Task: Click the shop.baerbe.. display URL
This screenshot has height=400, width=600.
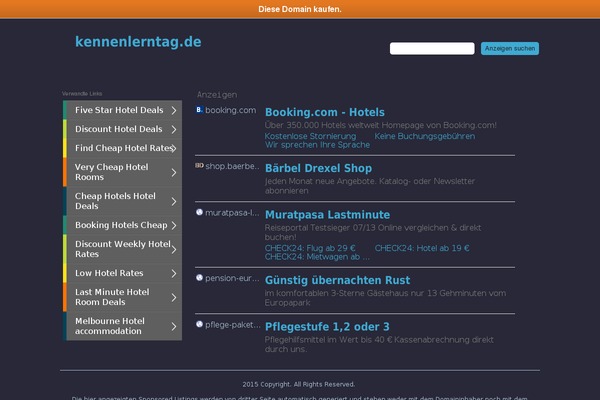Action: tap(232, 166)
